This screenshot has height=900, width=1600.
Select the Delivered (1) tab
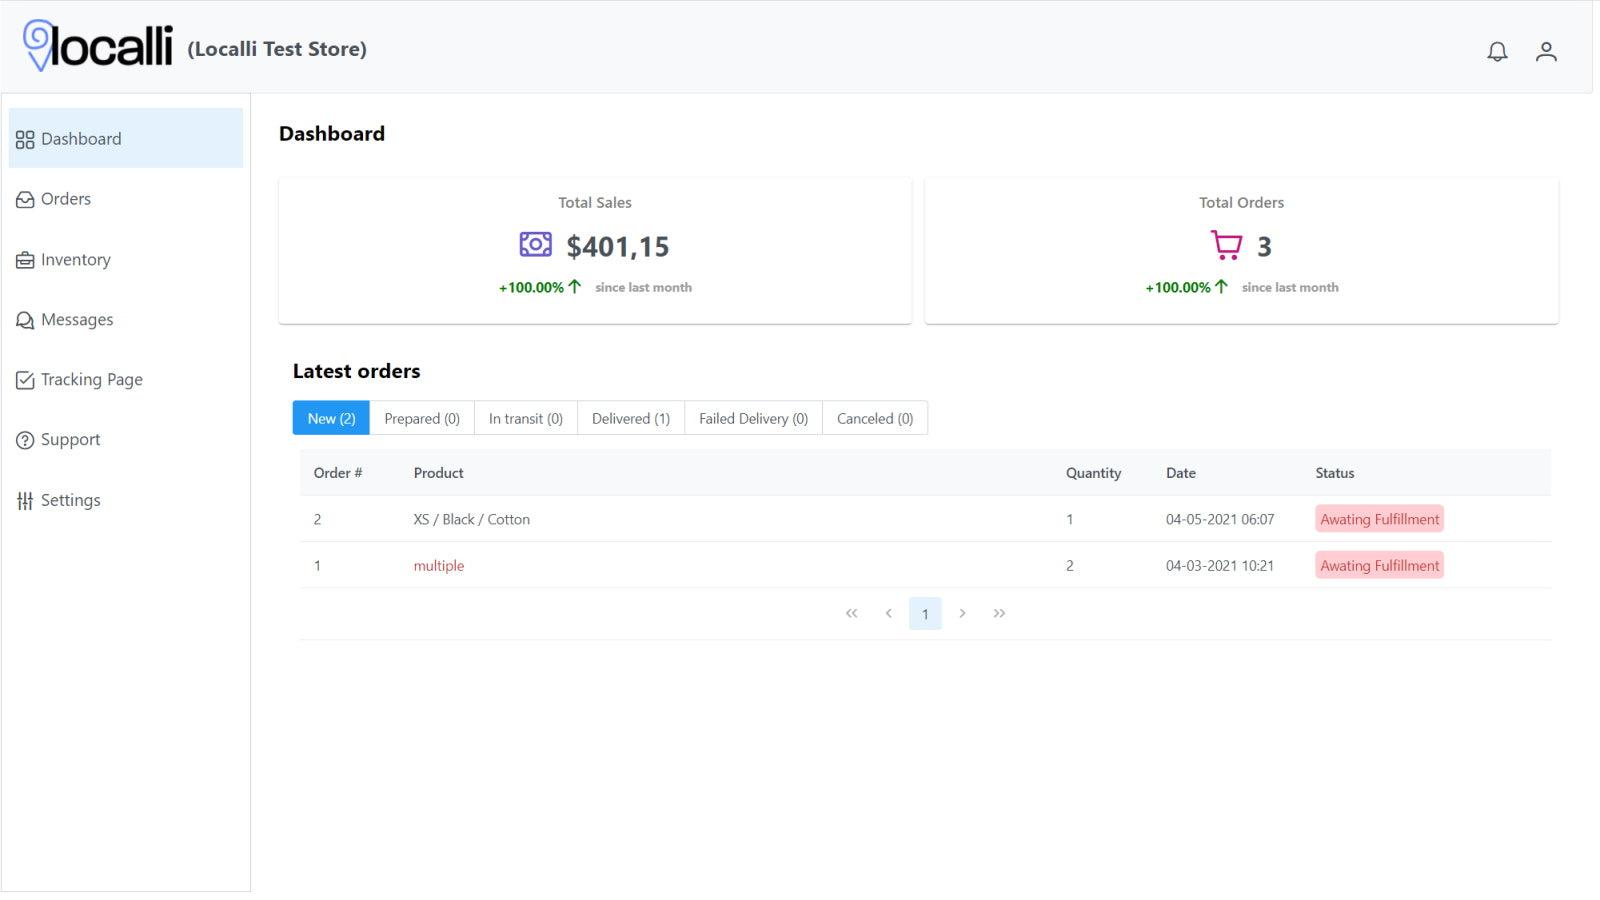(629, 418)
